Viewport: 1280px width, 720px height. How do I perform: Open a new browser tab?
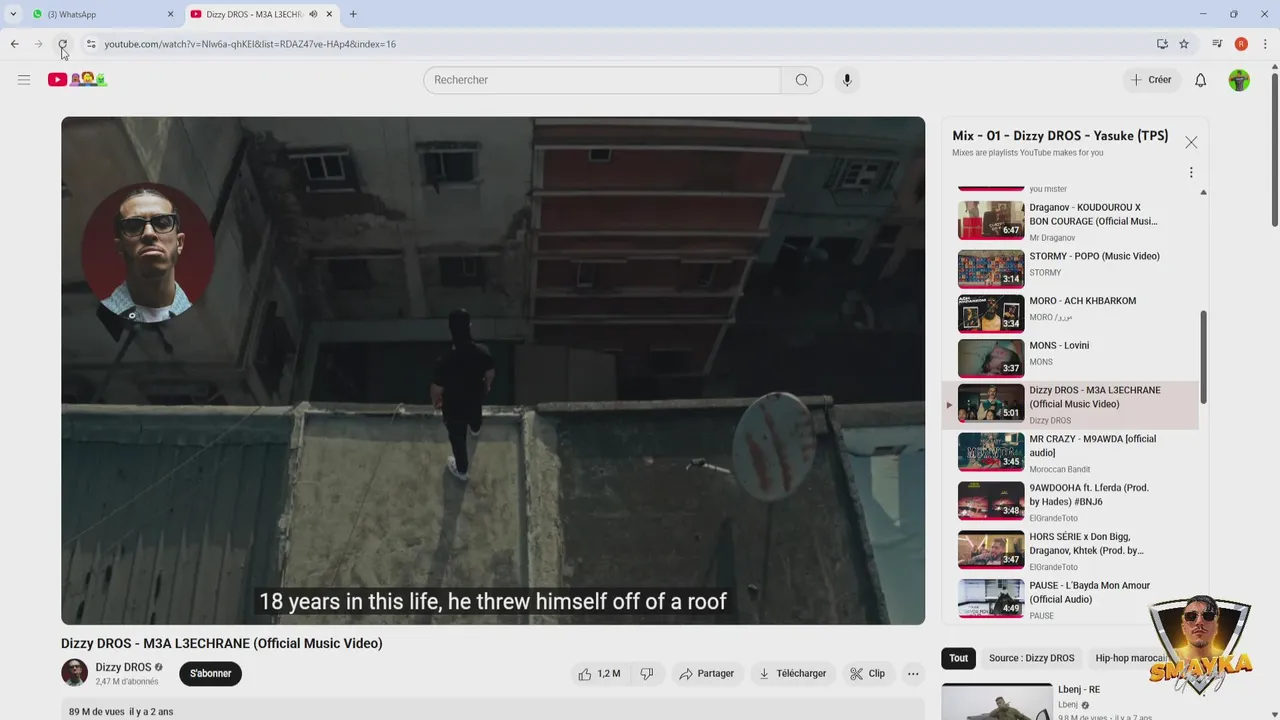353,14
